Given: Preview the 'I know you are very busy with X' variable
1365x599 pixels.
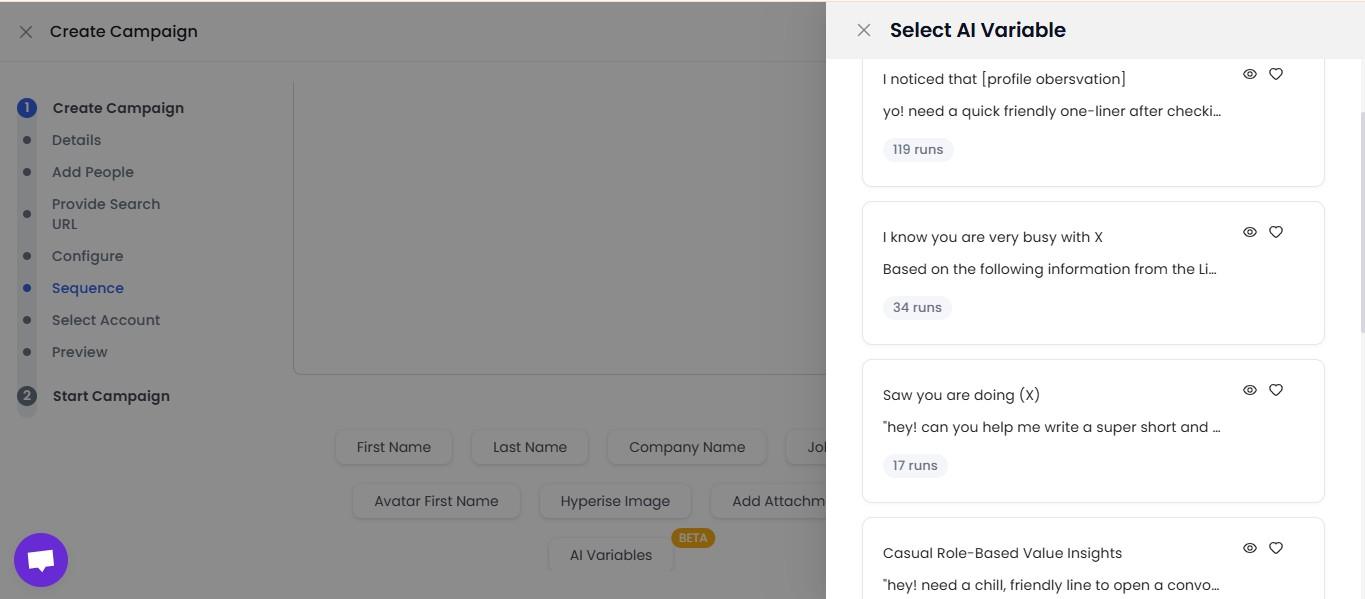Looking at the screenshot, I should click(1250, 232).
